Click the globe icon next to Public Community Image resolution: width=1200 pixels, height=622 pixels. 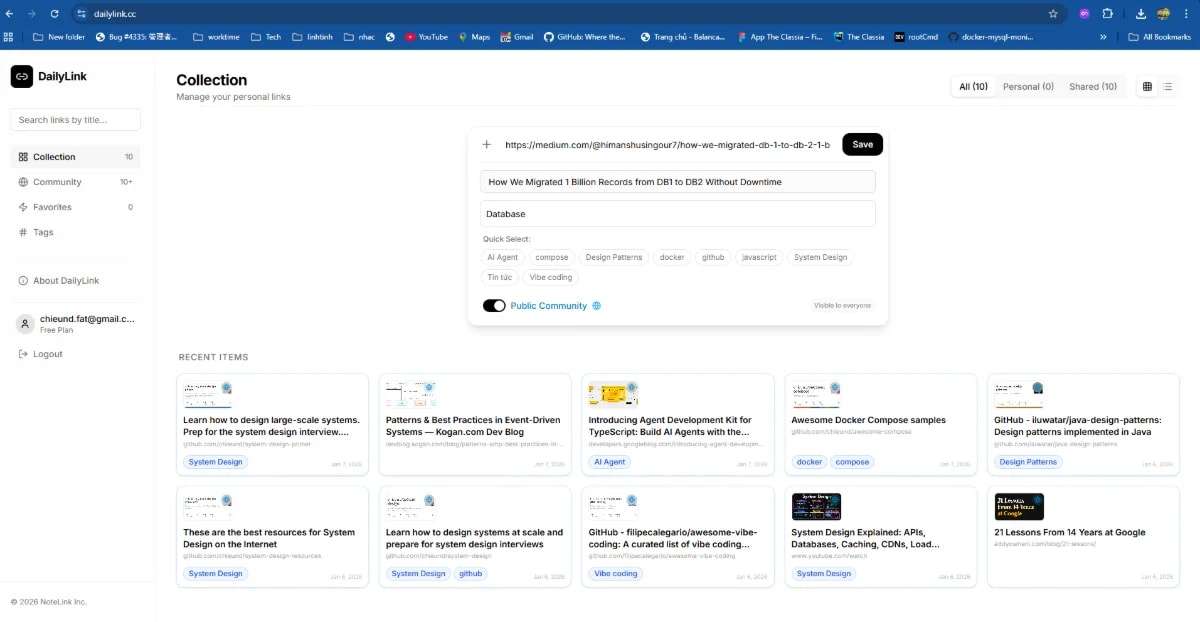pyautogui.click(x=597, y=305)
